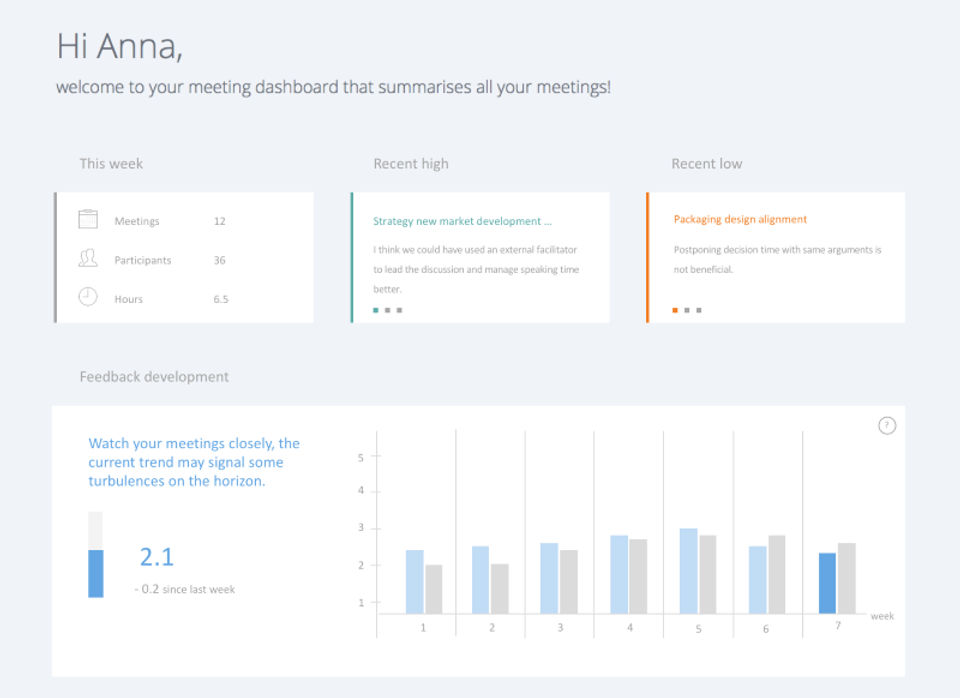Open the Packaging design alignment link
The height and width of the screenshot is (698, 960).
740,219
